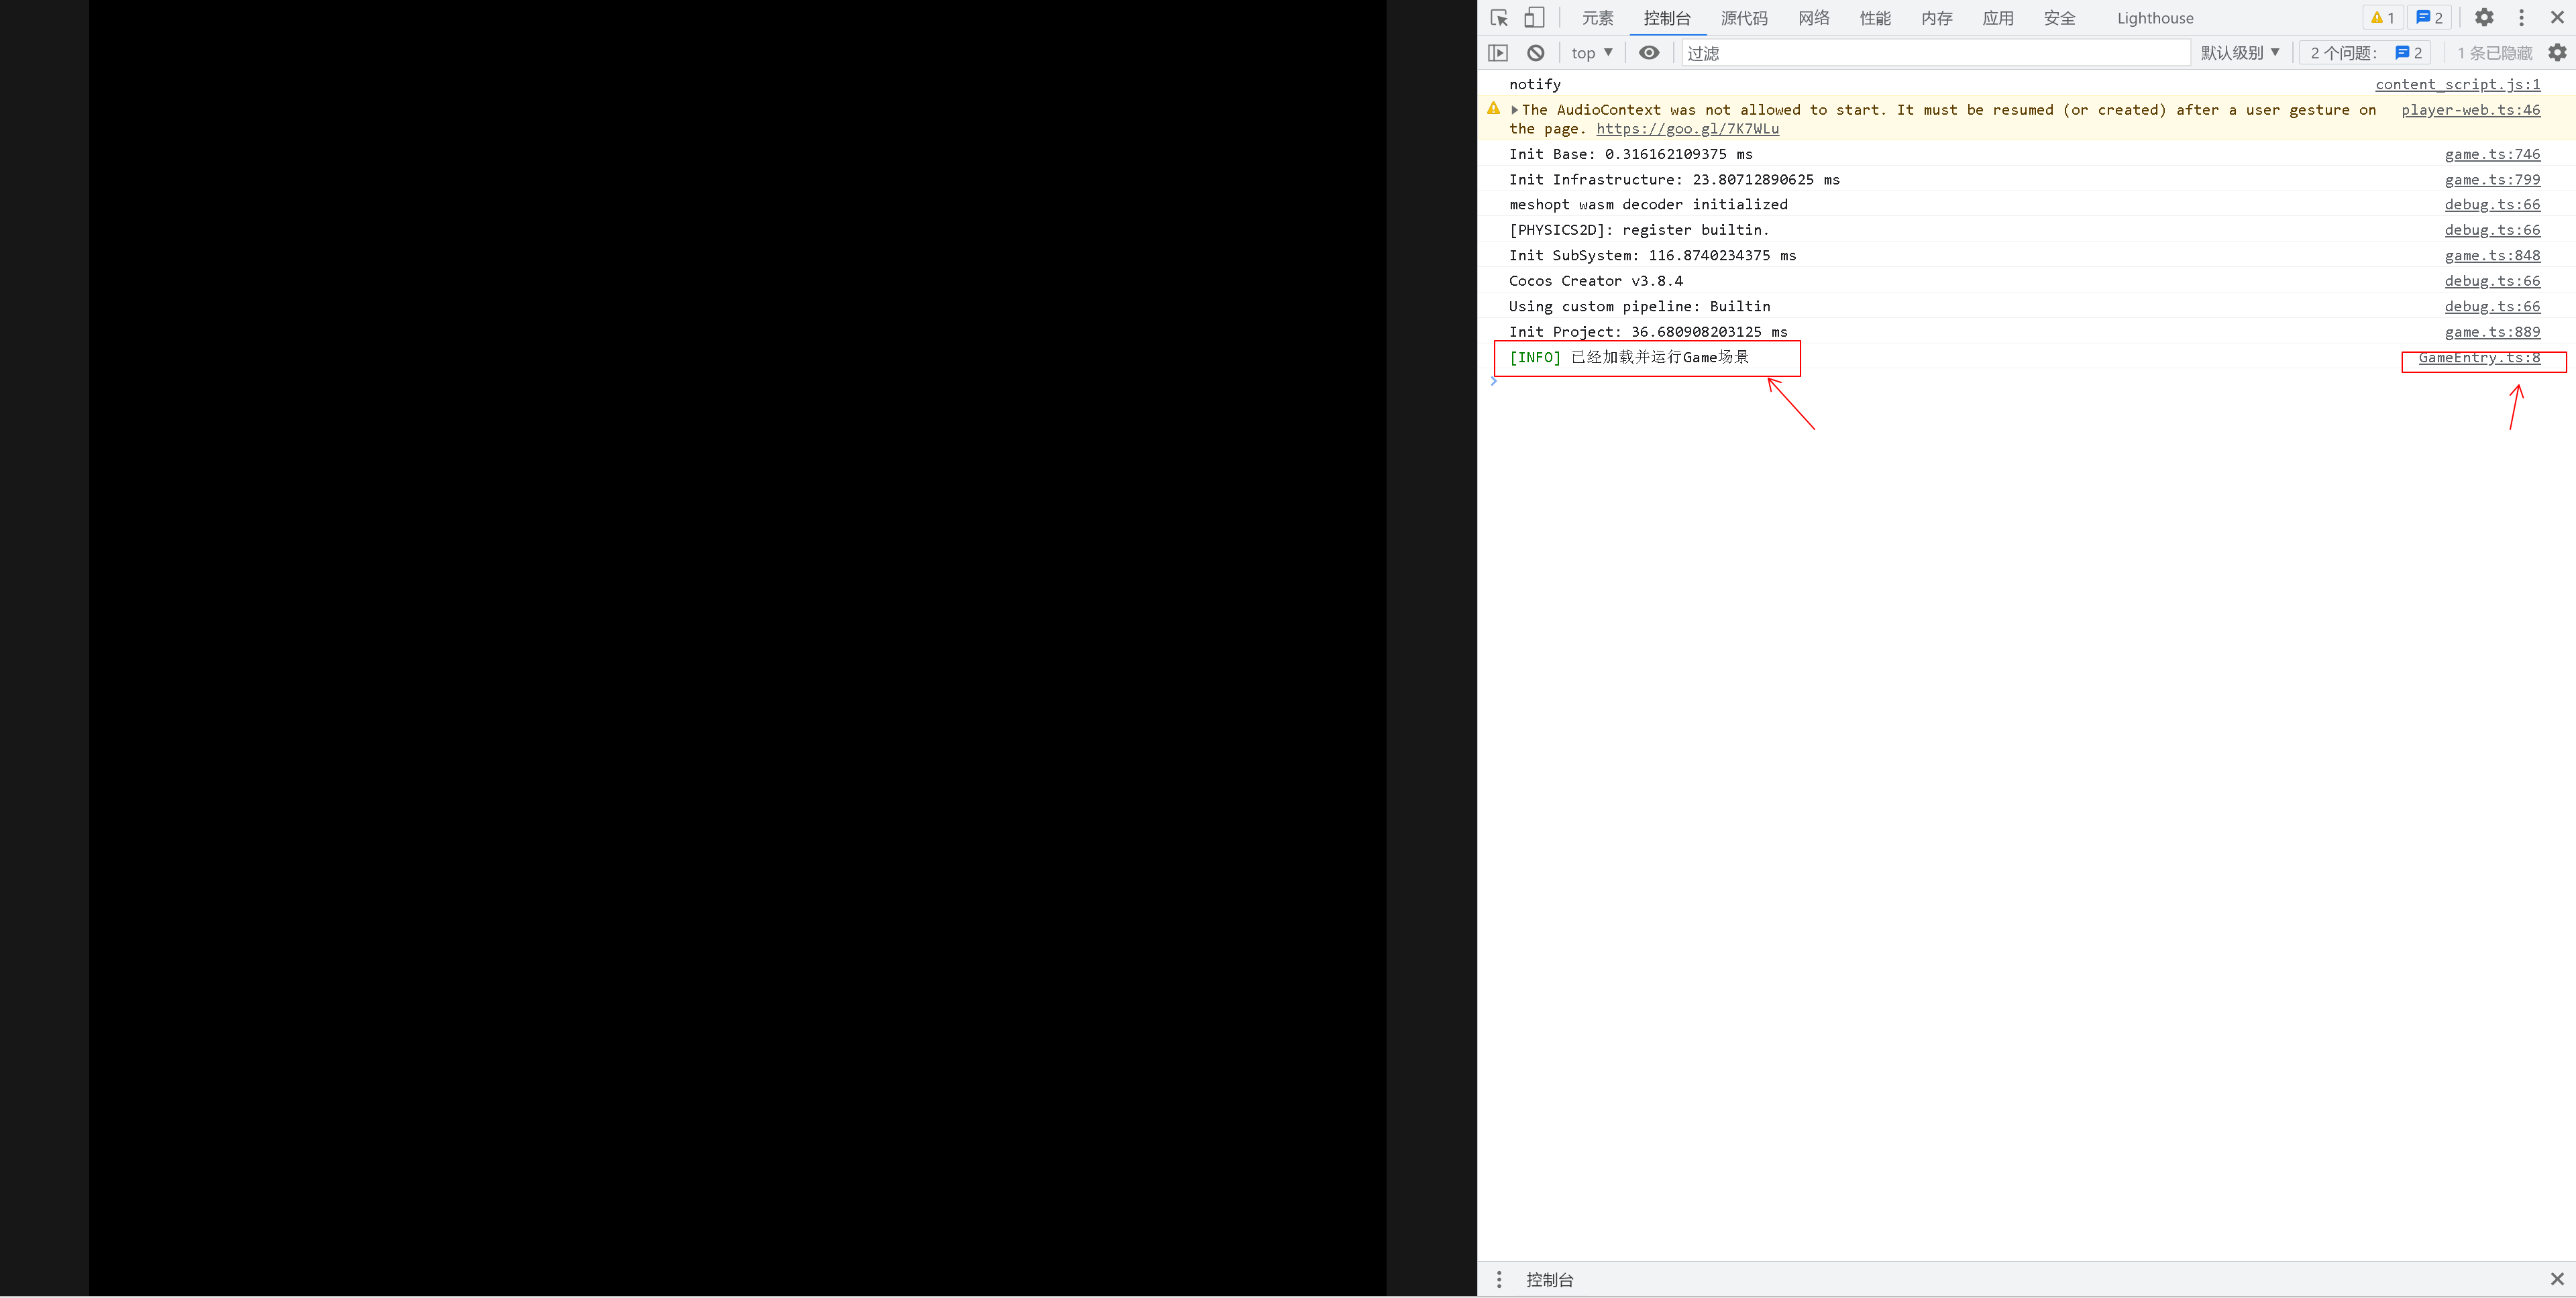The height and width of the screenshot is (1298, 2576).
Task: Switch to the 安全 tab
Action: tap(2060, 18)
